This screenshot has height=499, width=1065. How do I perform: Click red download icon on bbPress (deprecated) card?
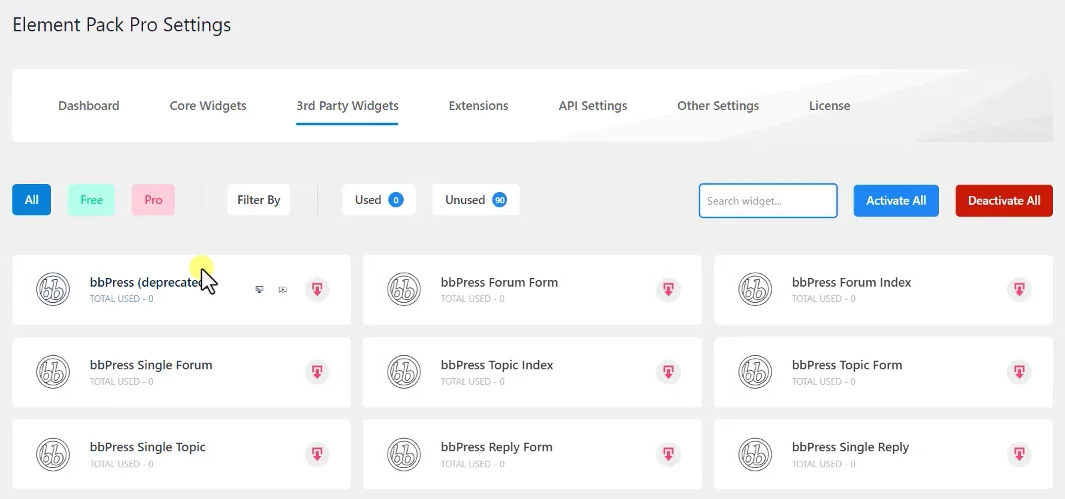coord(317,289)
